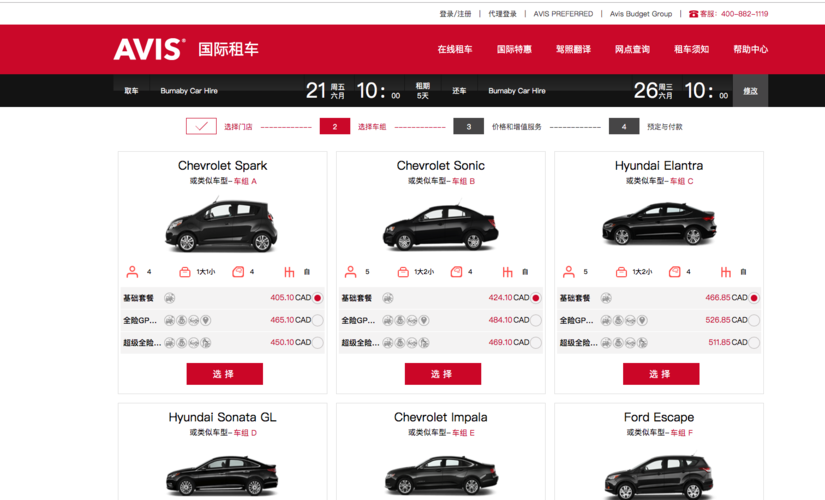Screen dimensions: 825x500
Task: Click the GPS pin icon in Elantra 全险GP row
Action: (642, 320)
